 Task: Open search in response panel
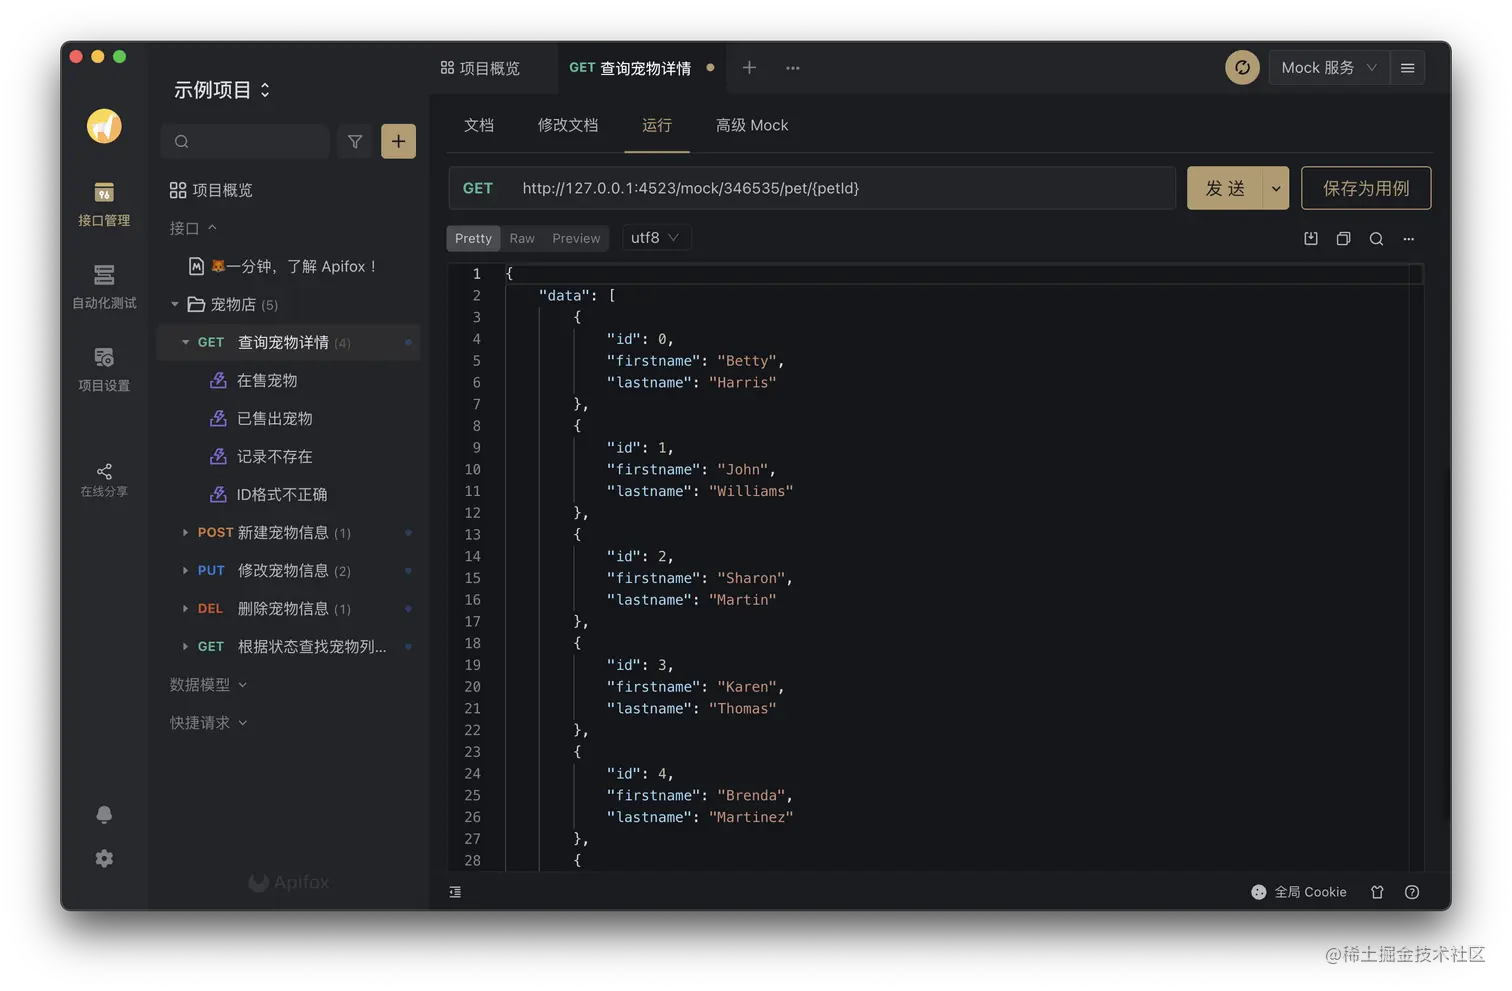1376,238
